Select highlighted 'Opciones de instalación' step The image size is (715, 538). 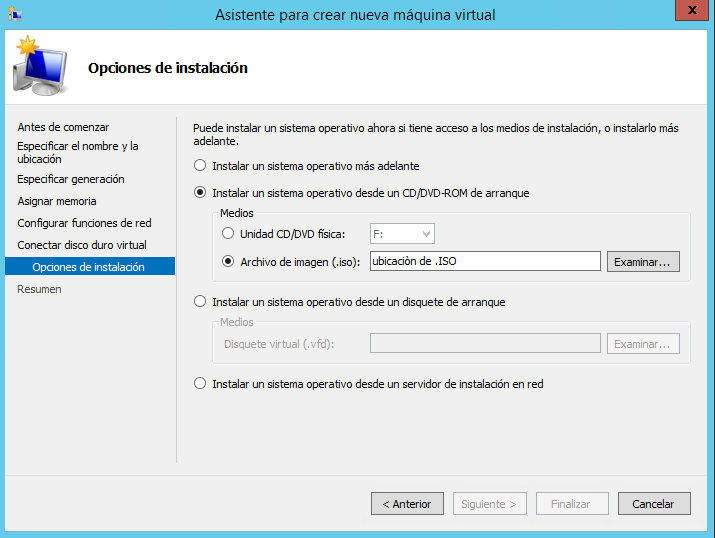(x=90, y=266)
